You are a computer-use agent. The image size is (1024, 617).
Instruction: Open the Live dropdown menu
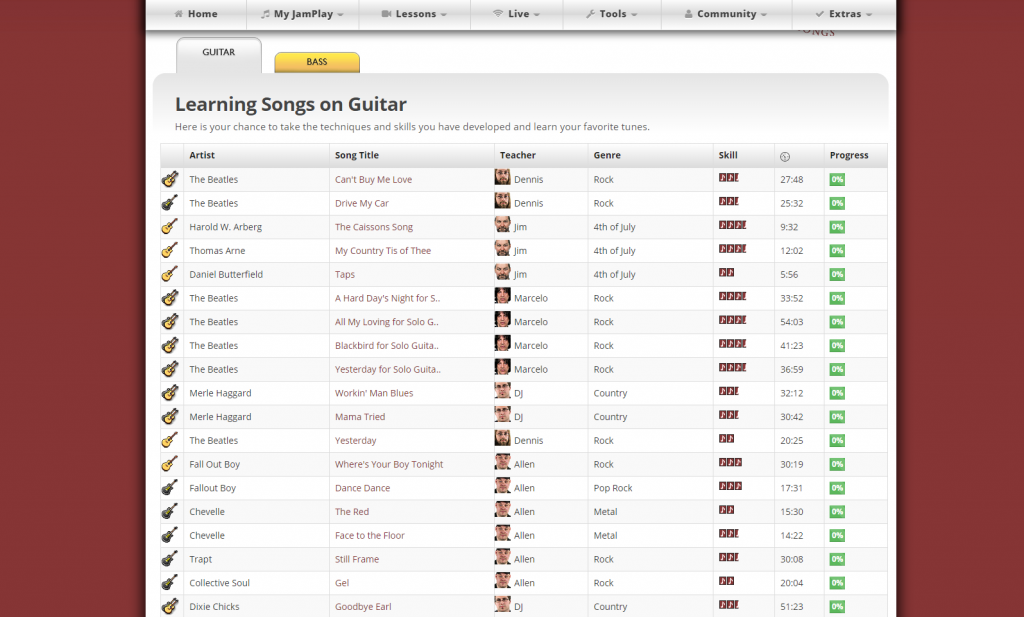(x=517, y=14)
